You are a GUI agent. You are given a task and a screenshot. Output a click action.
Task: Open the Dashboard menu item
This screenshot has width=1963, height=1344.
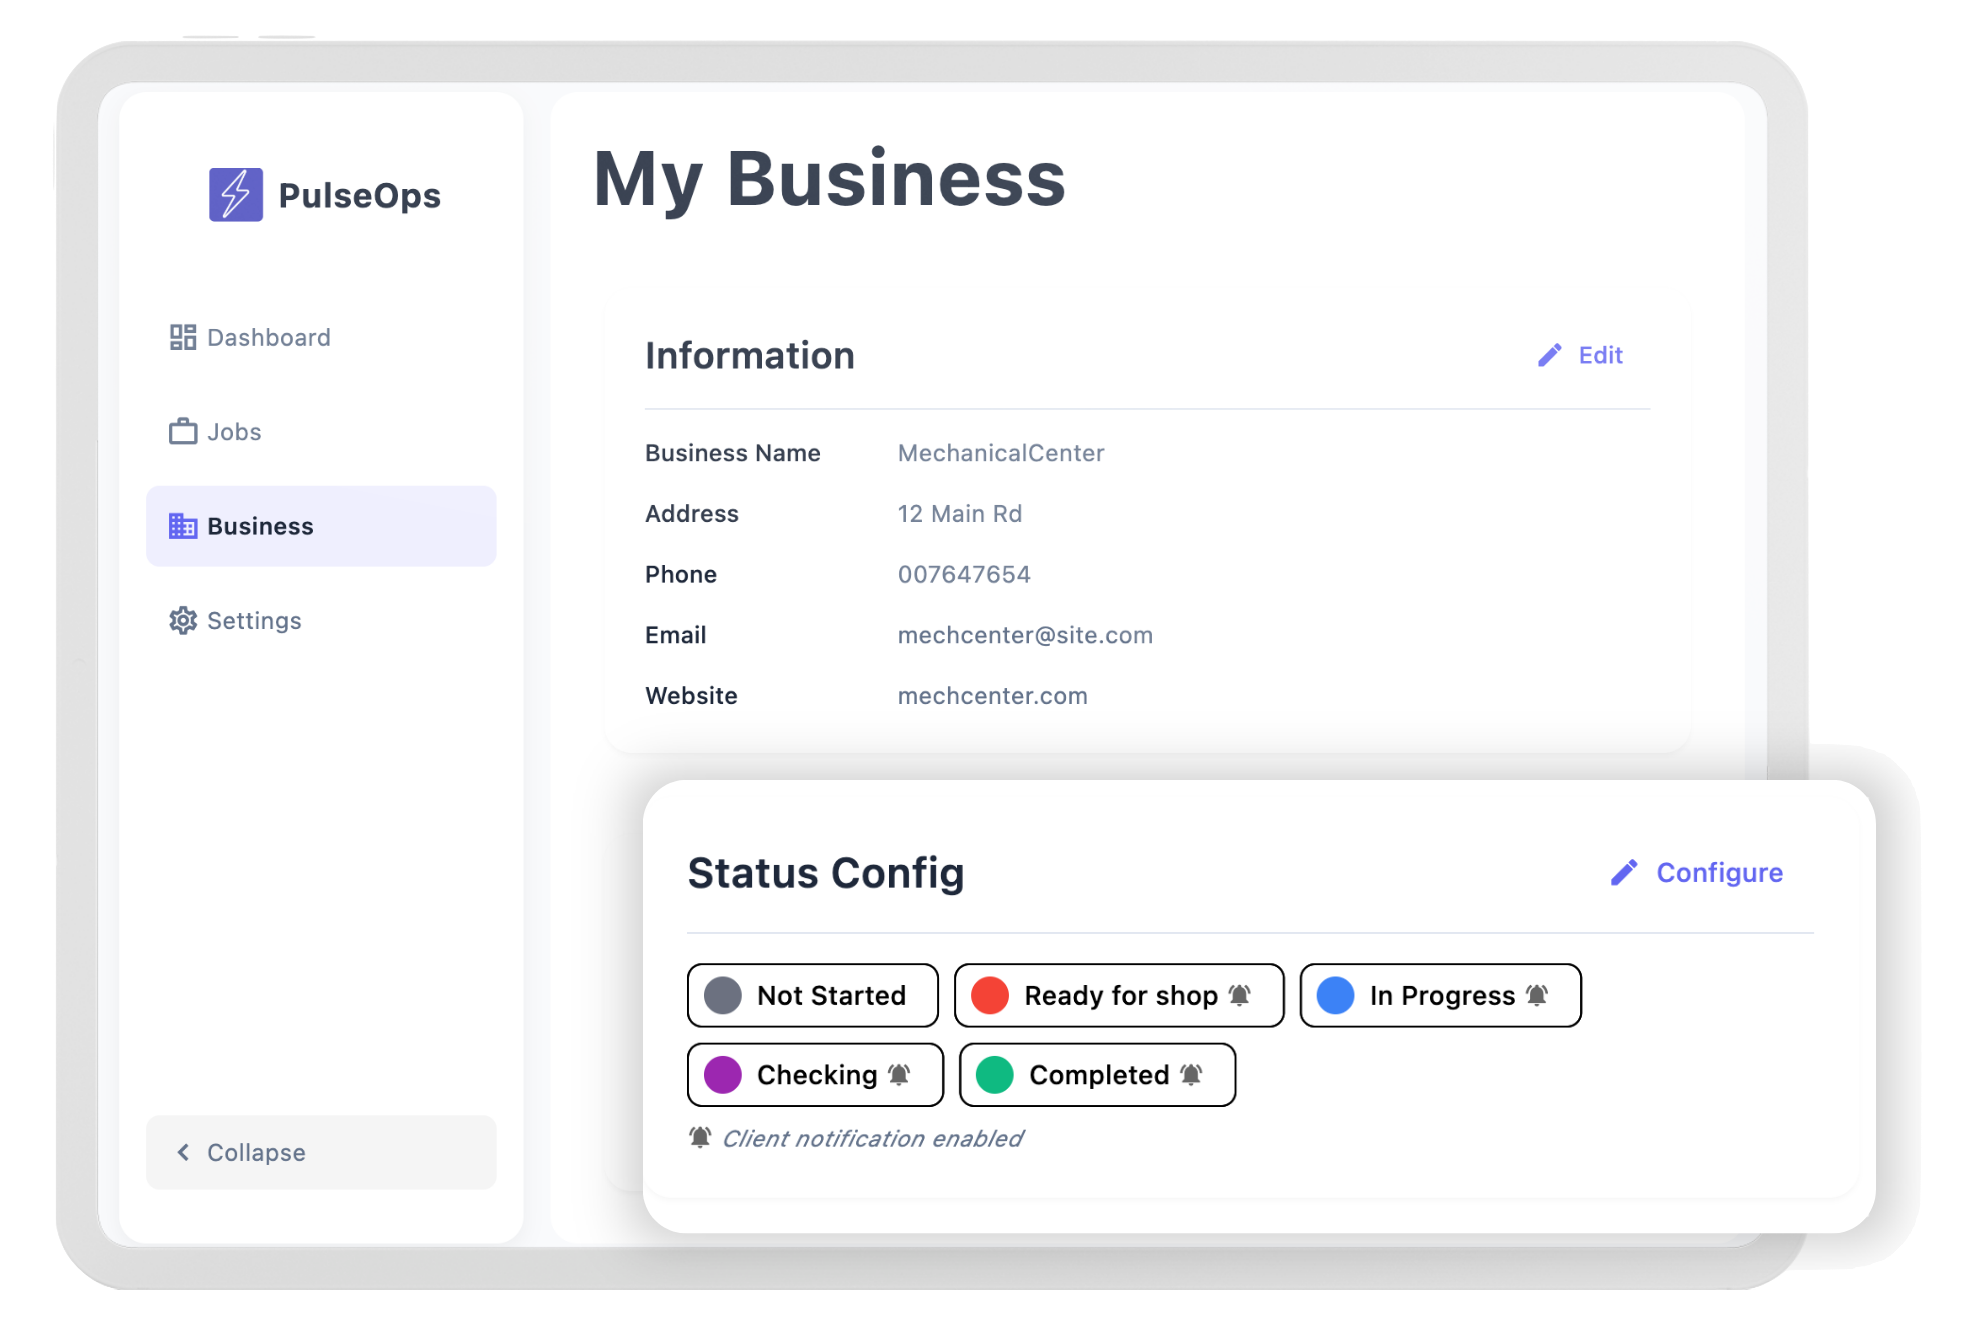[321, 337]
